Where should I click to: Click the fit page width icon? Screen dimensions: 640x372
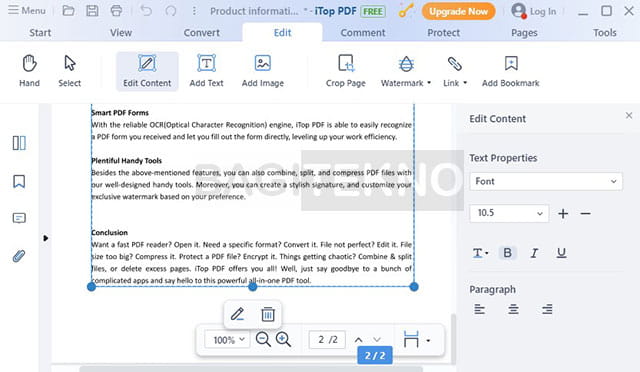pos(411,339)
